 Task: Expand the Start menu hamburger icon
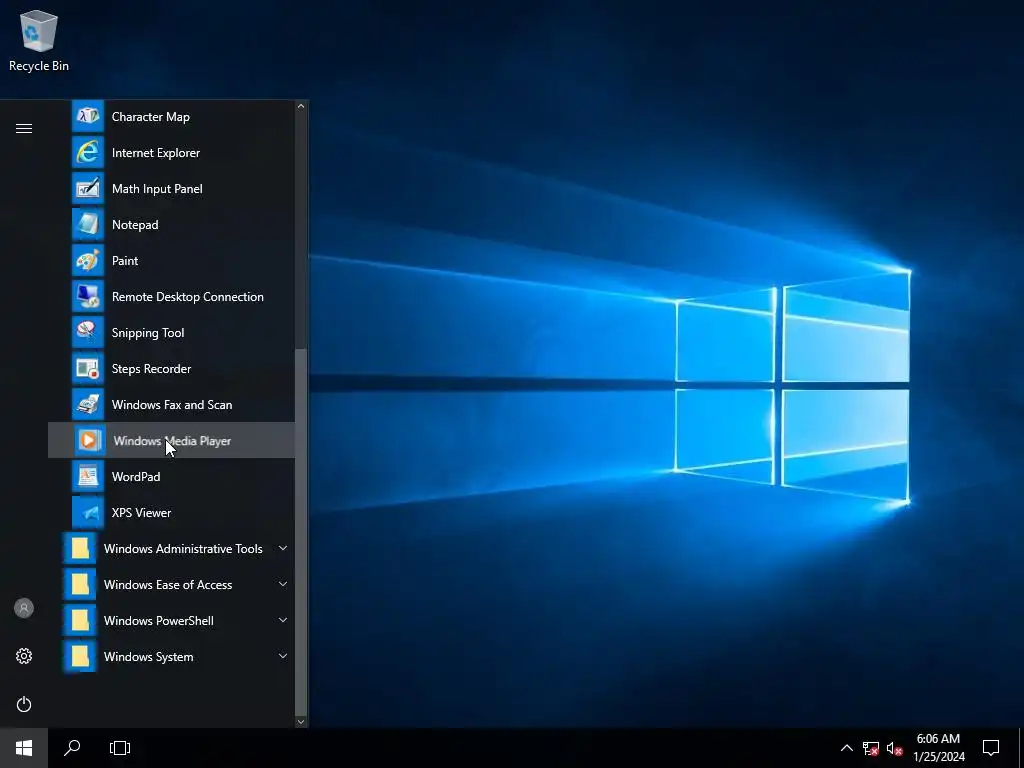coord(24,129)
